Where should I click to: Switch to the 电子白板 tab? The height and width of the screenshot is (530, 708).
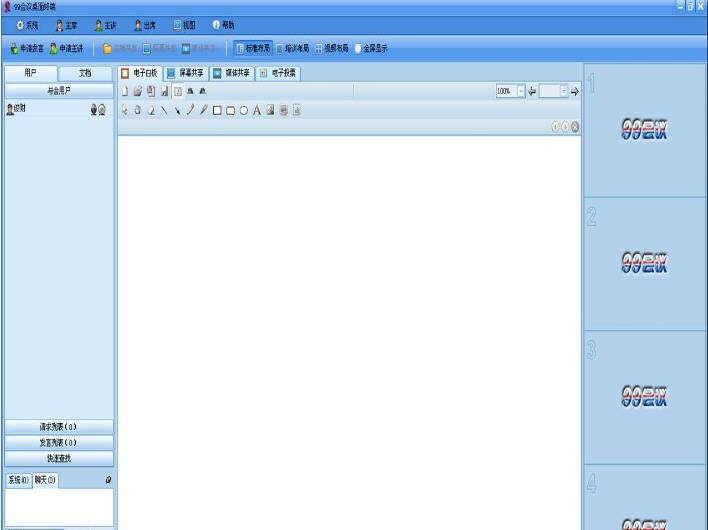(140, 73)
